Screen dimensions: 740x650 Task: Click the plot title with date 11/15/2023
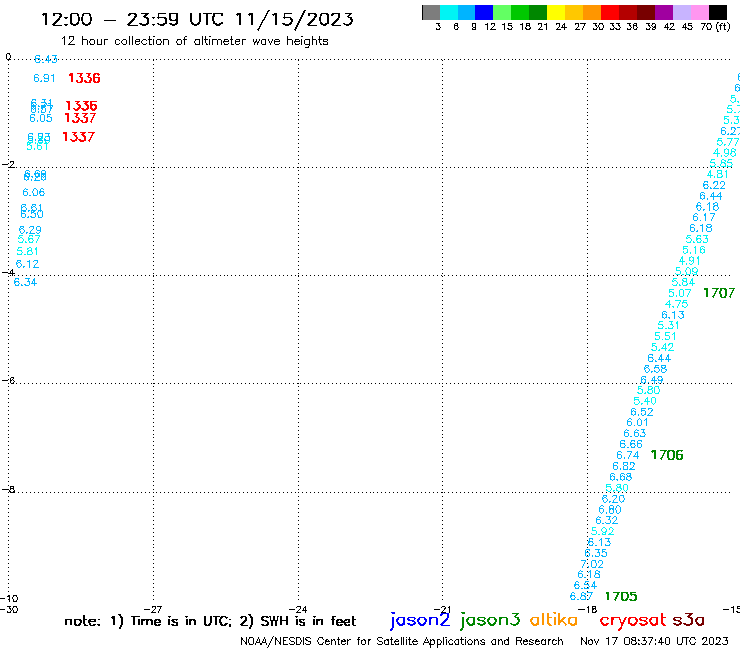[197, 19]
